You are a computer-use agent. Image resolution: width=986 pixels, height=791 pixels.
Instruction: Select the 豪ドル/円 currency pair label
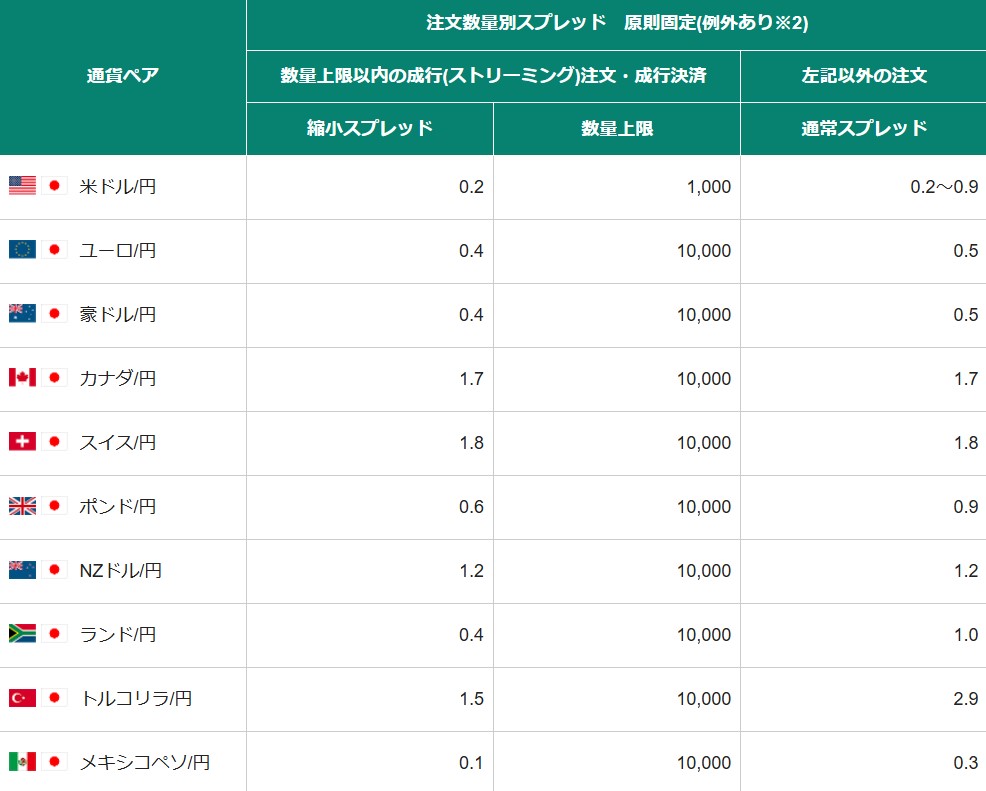(118, 314)
